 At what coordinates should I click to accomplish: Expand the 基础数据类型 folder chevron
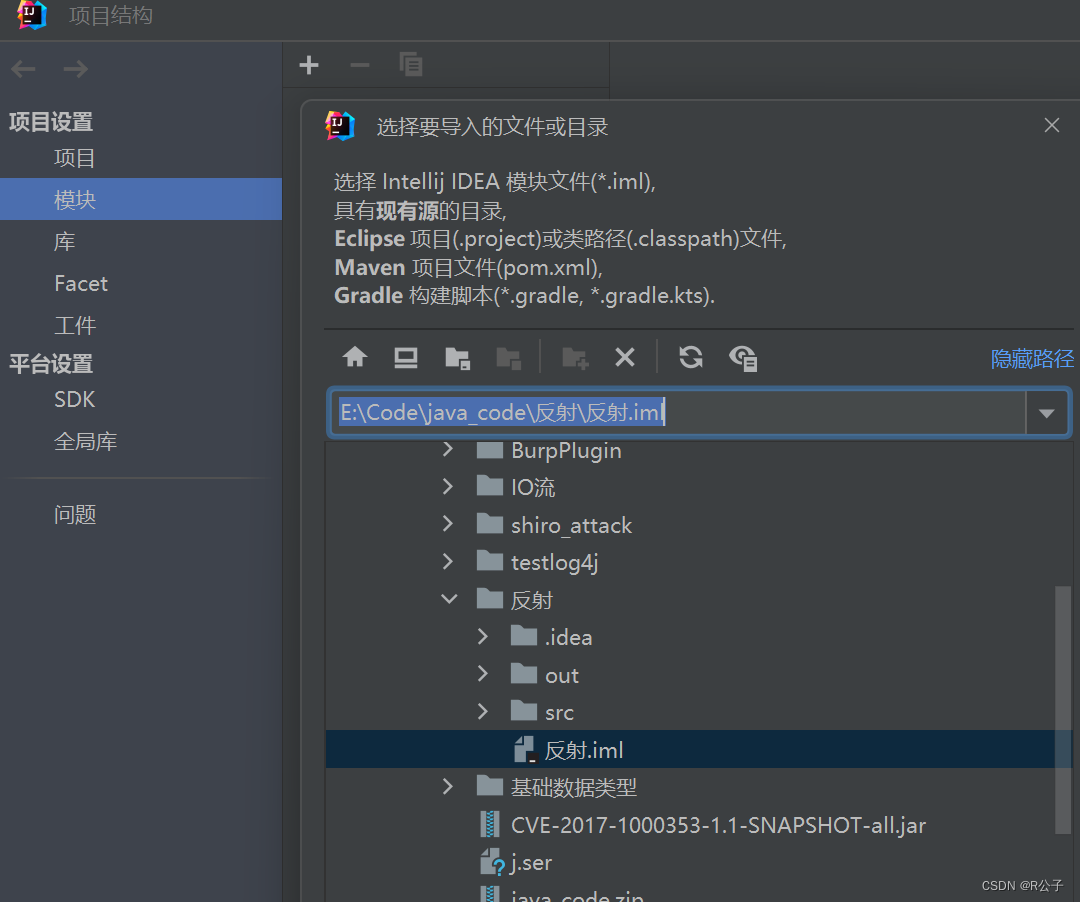(448, 786)
